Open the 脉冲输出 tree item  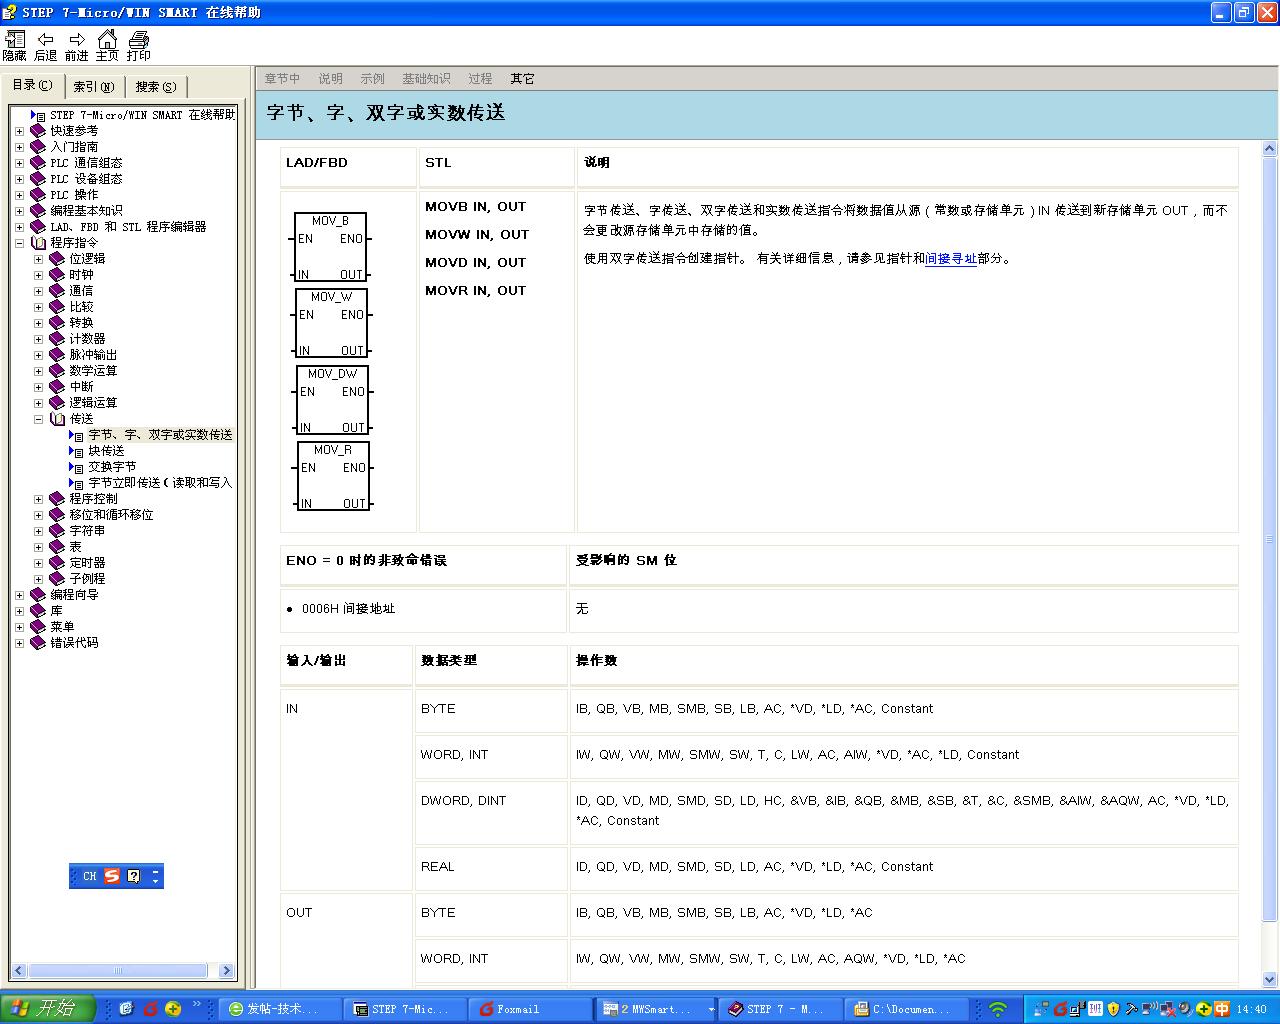tap(93, 355)
